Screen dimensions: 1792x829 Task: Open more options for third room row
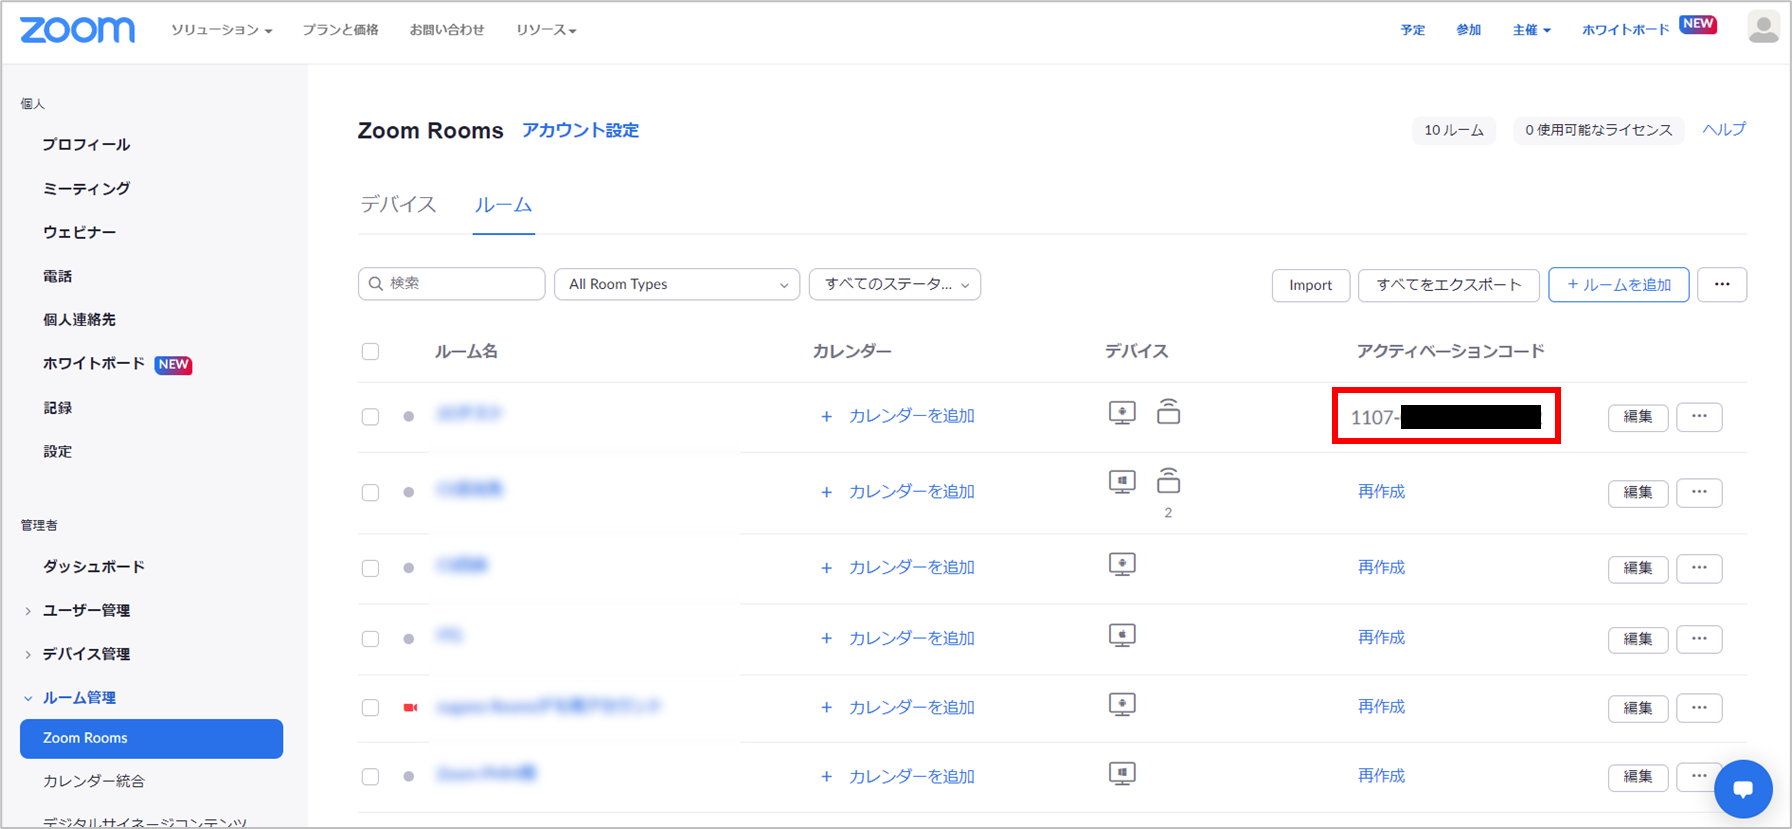pyautogui.click(x=1699, y=568)
